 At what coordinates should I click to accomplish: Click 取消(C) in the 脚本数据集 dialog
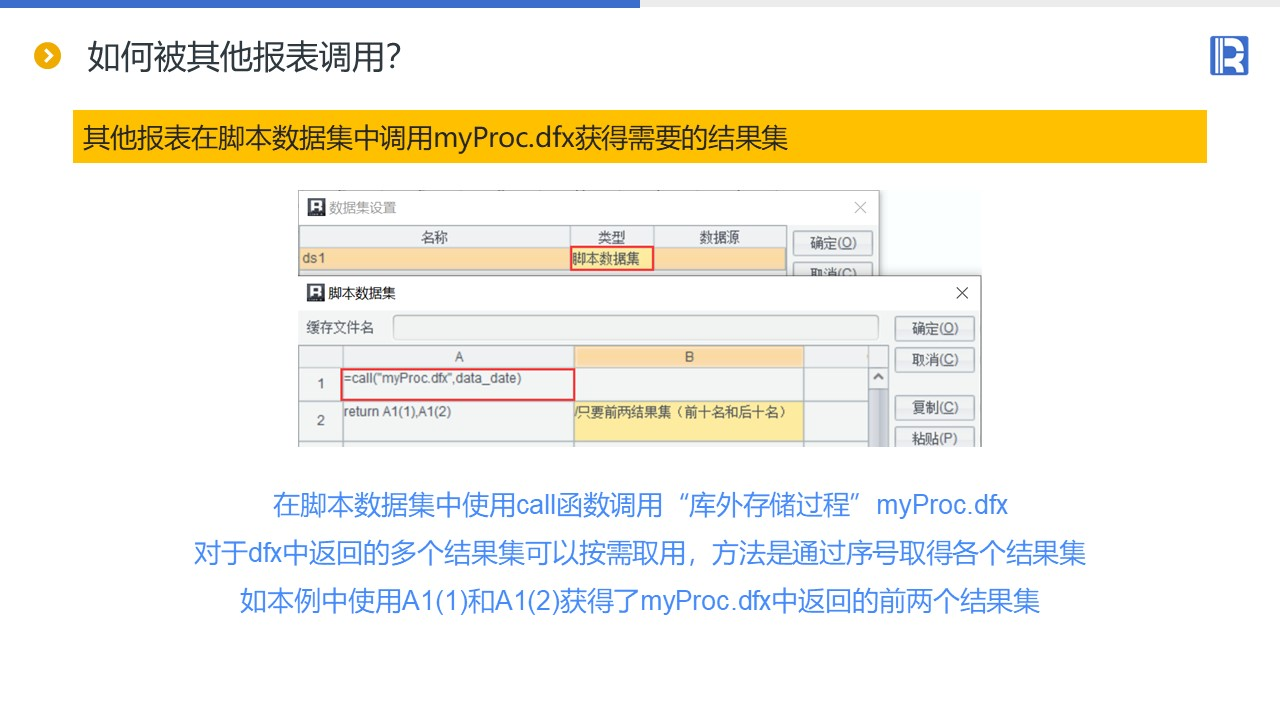click(934, 360)
